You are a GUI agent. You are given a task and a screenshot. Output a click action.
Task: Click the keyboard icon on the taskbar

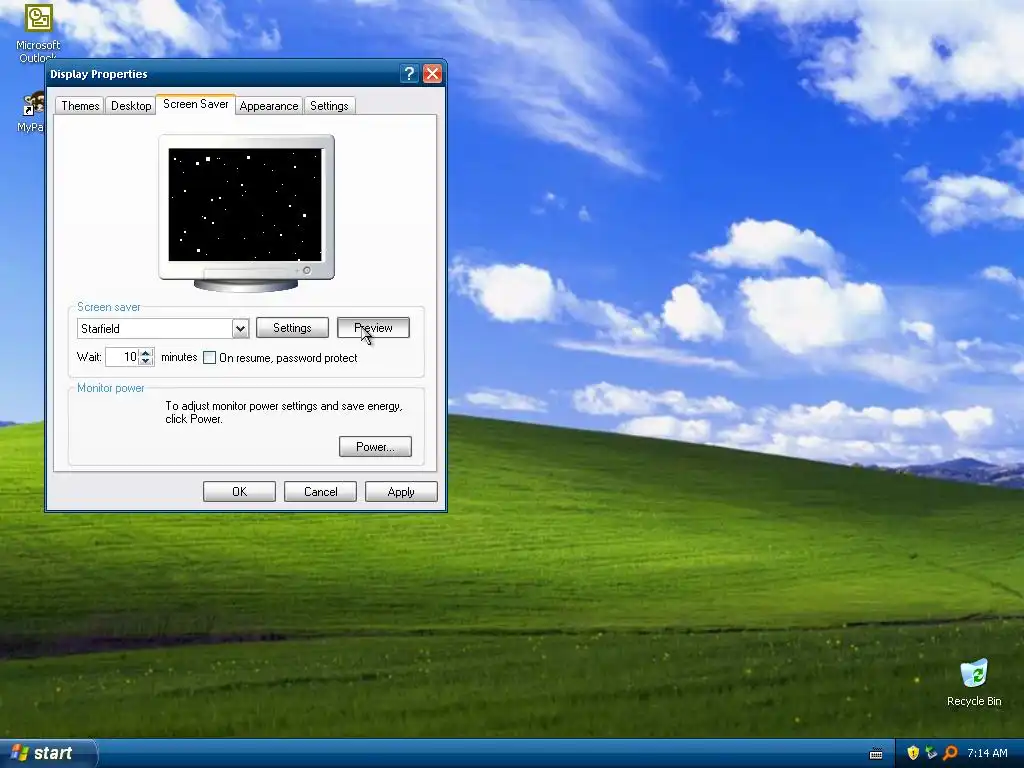pos(876,754)
